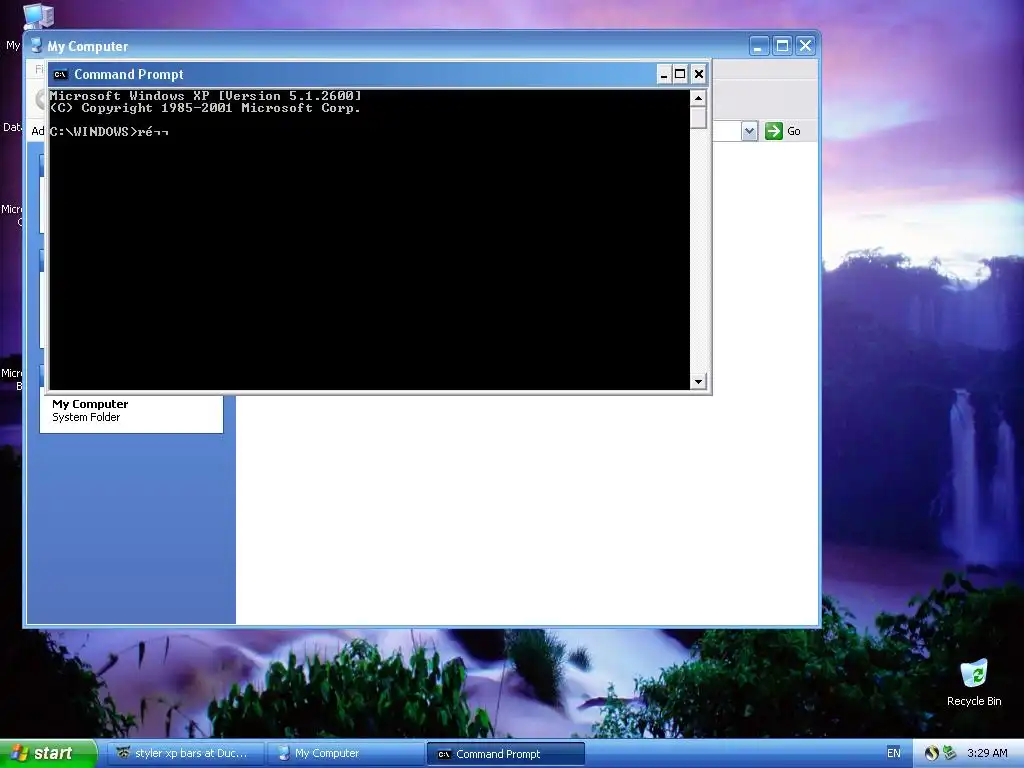This screenshot has width=1024, height=768.
Task: Switch to styler xp bars taskbar button
Action: pyautogui.click(x=185, y=753)
